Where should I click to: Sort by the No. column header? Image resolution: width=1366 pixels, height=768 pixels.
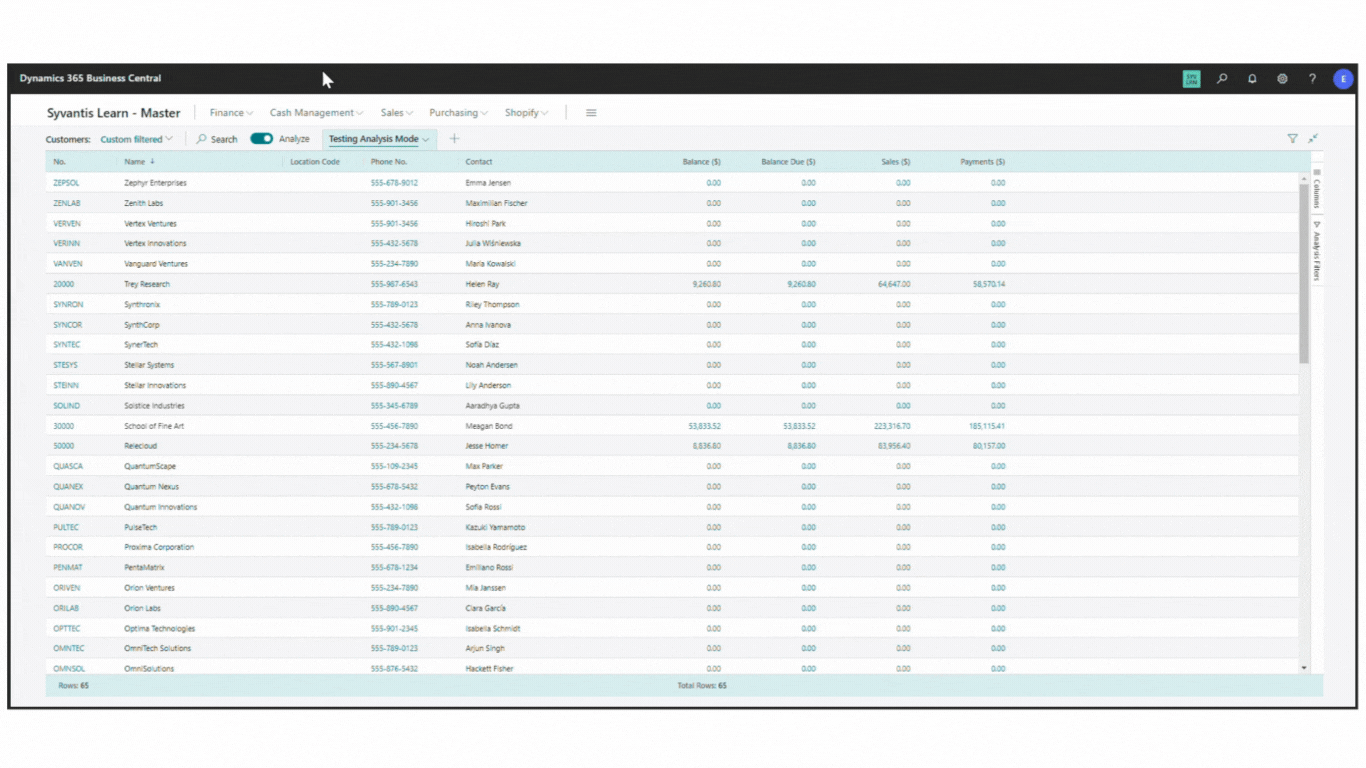pyautogui.click(x=60, y=162)
